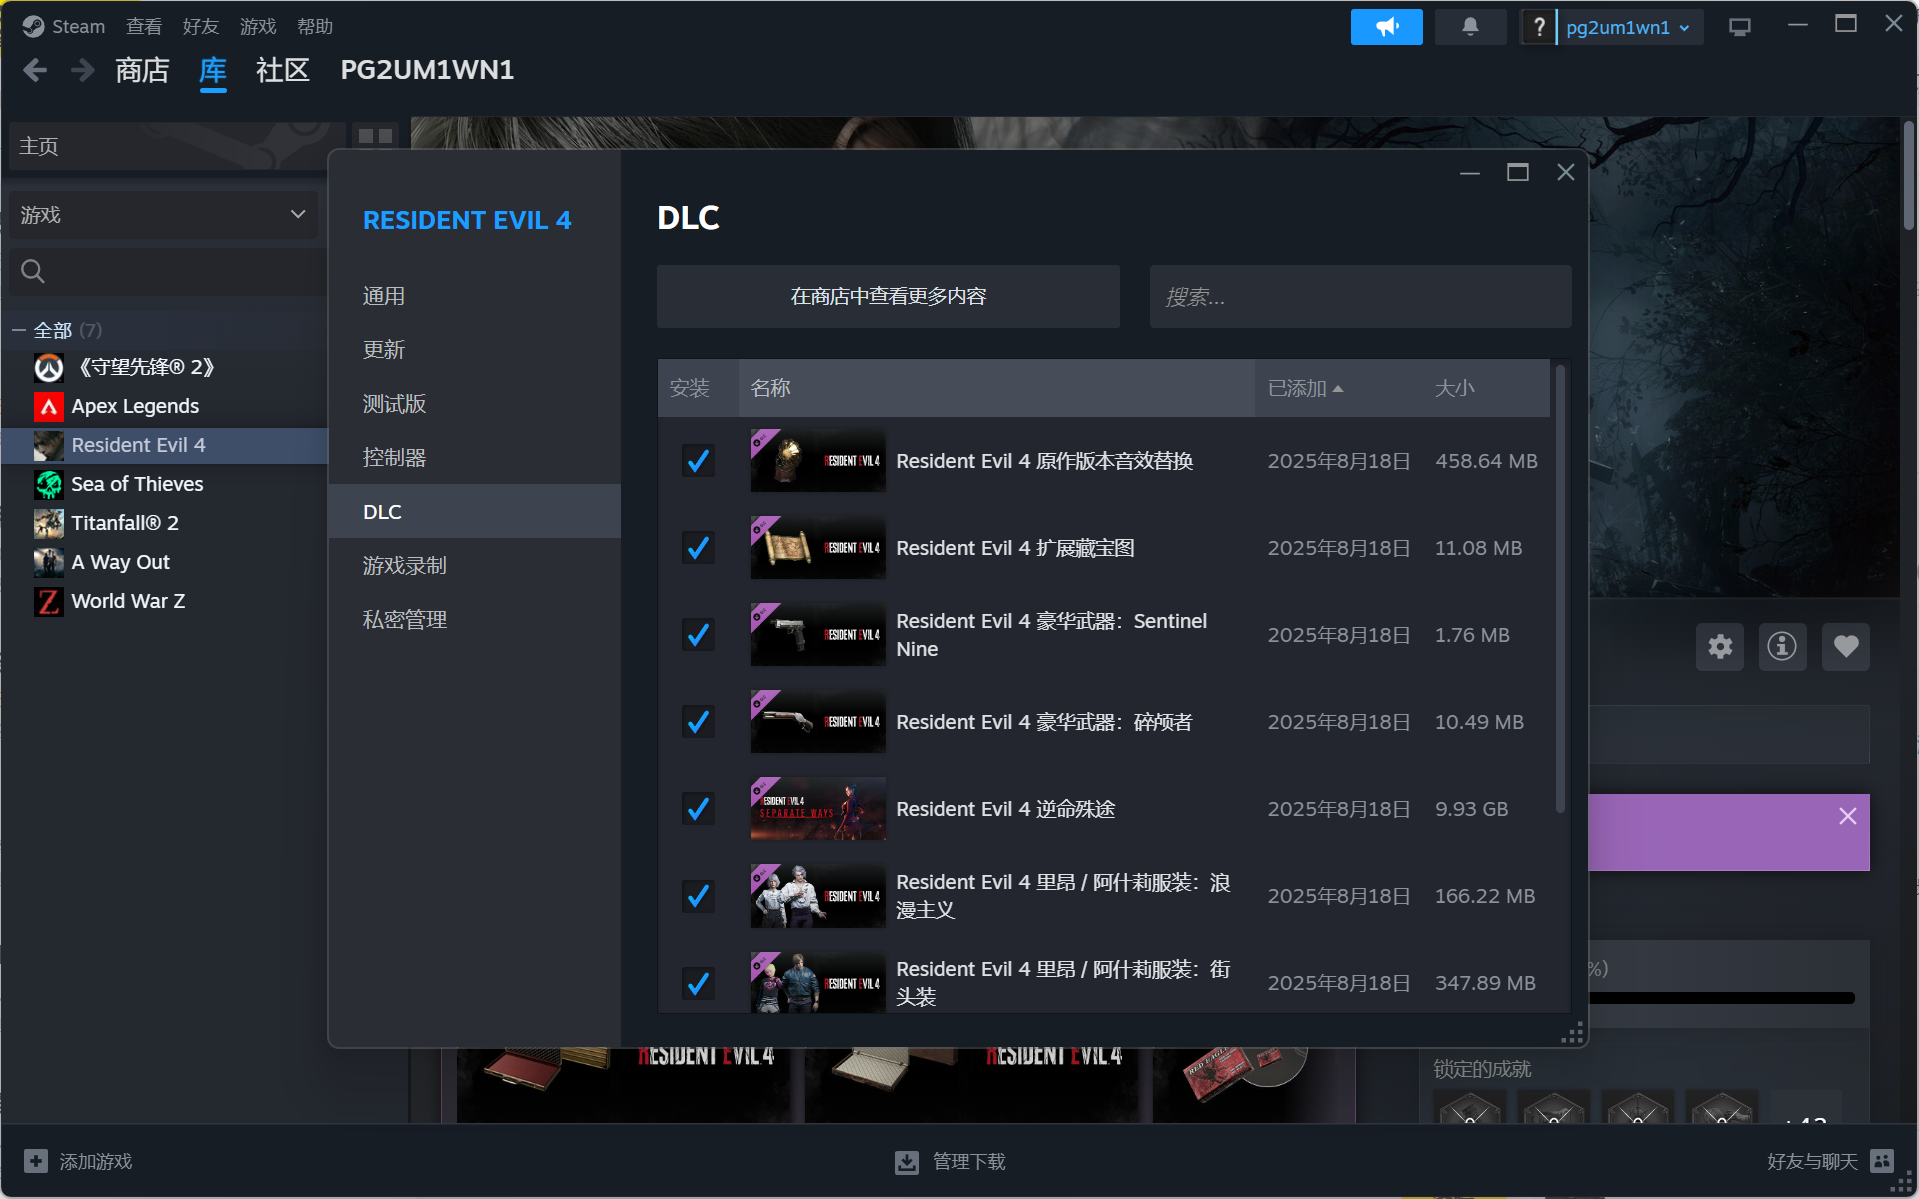The height and width of the screenshot is (1199, 1919).
Task: Click the achievements progress bar
Action: [x=1720, y=998]
